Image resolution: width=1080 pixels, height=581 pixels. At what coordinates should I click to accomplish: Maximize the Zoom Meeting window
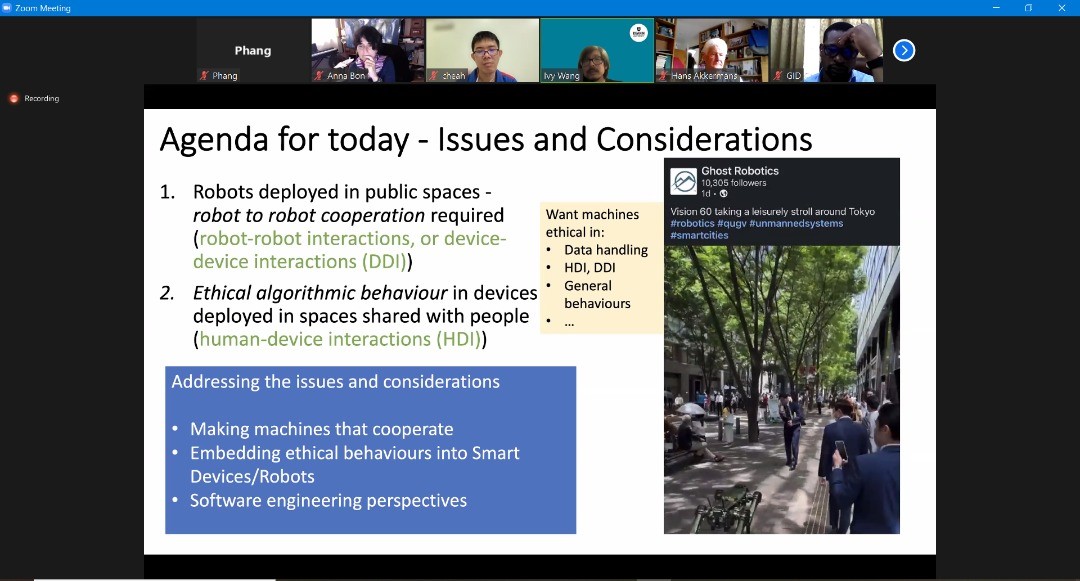pyautogui.click(x=1027, y=8)
